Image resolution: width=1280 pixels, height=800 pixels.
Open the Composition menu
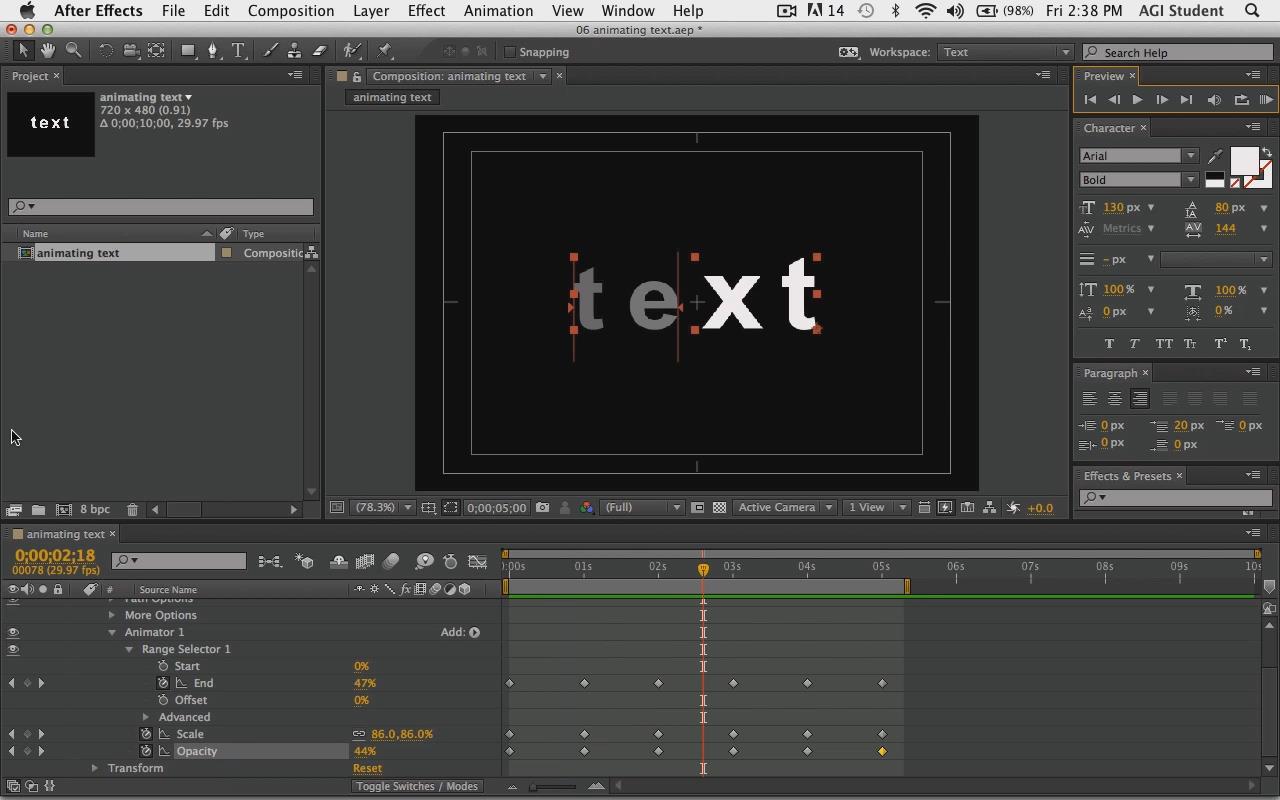pos(291,11)
